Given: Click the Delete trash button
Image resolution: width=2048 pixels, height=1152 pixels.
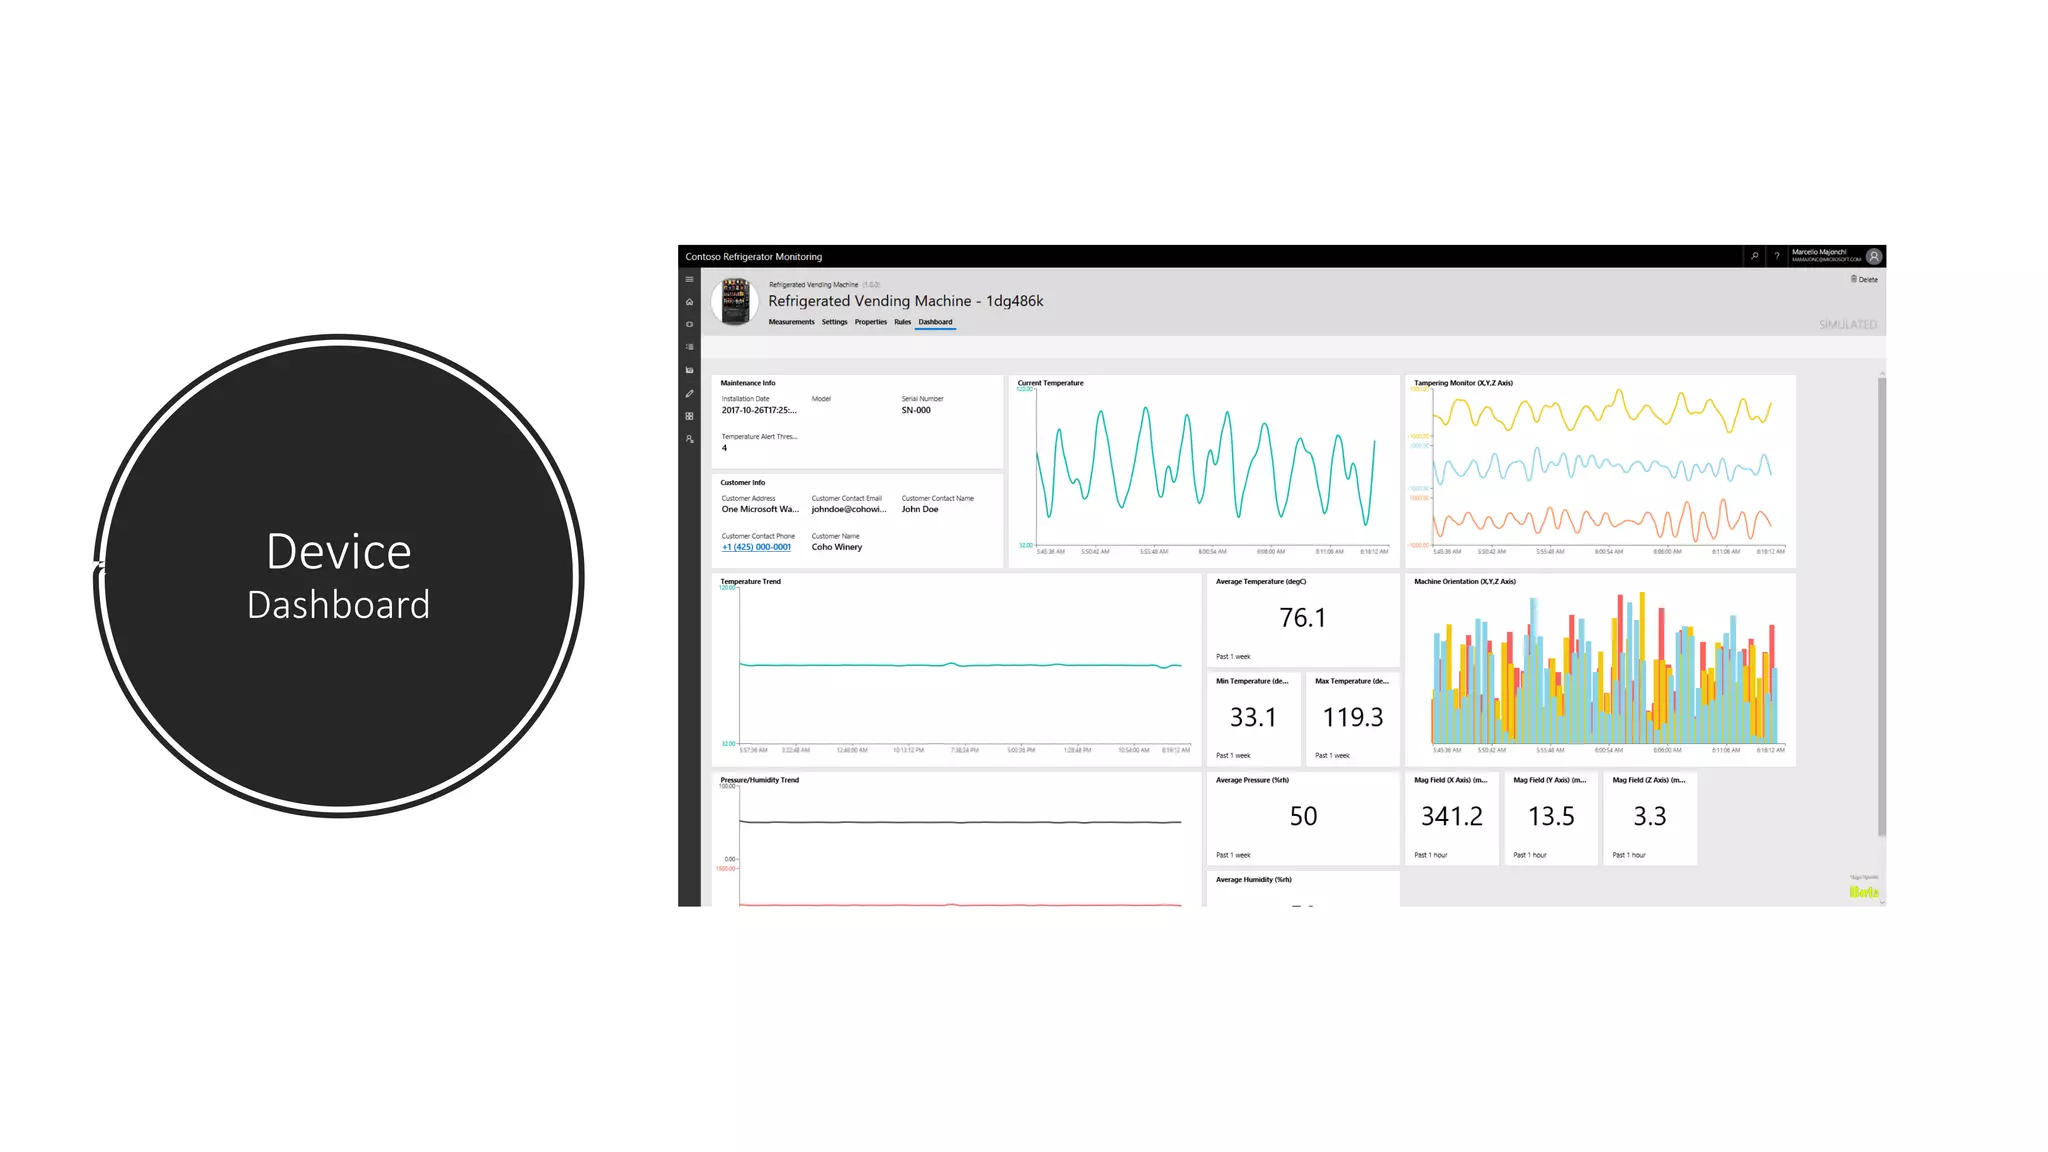Looking at the screenshot, I should tap(1864, 279).
